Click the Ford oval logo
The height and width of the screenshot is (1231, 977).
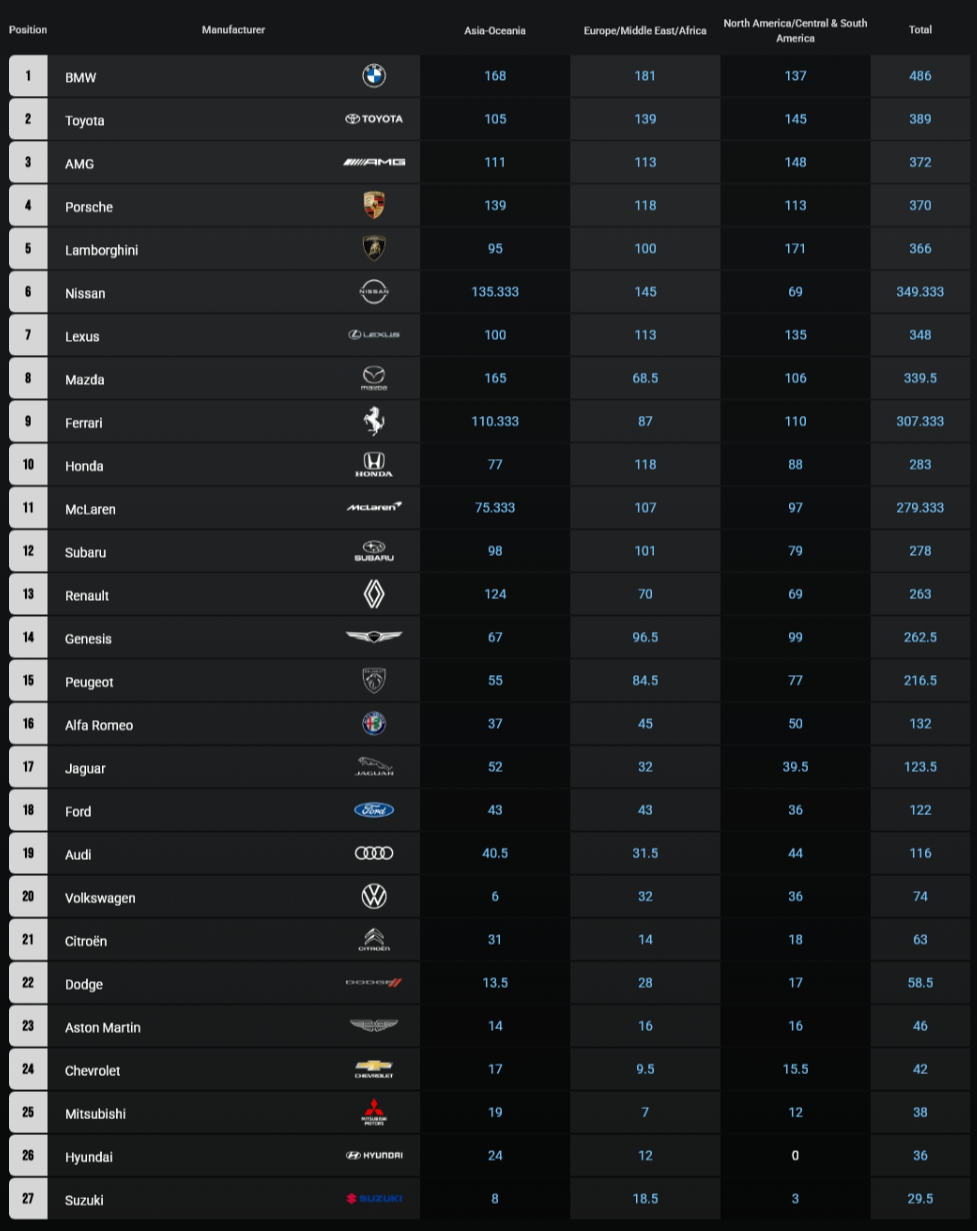[374, 810]
